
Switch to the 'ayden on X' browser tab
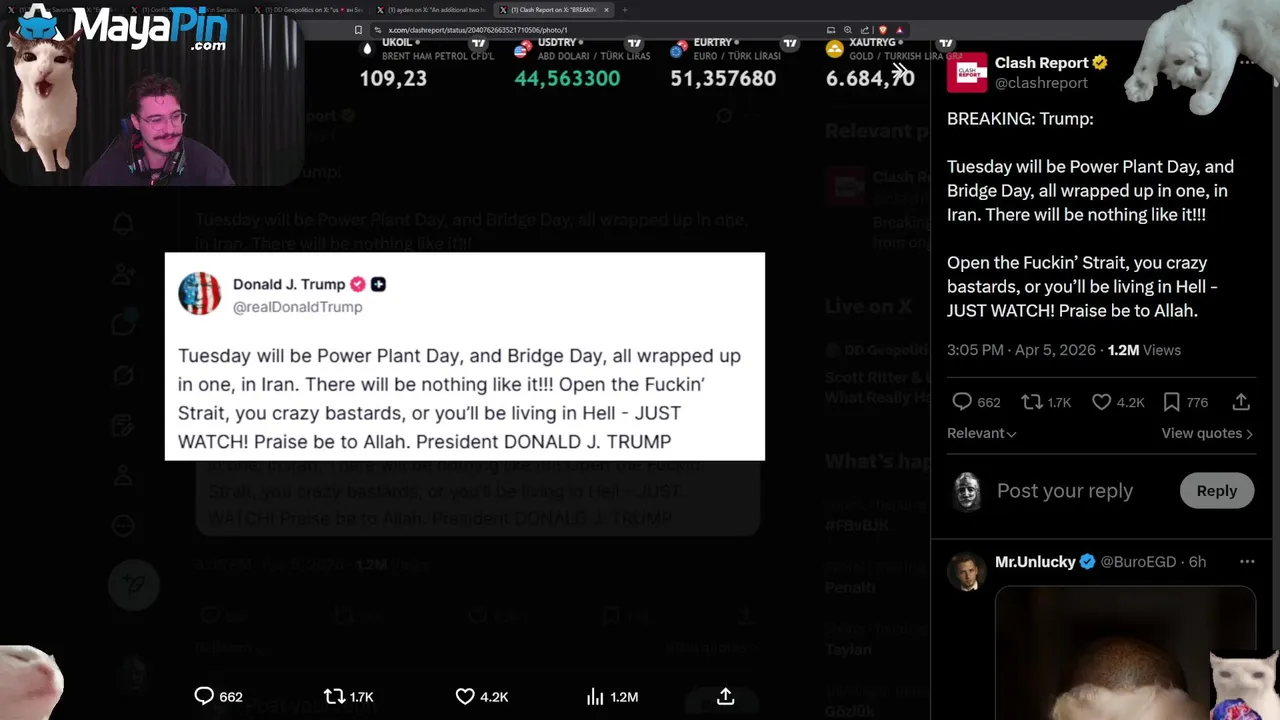coord(435,10)
